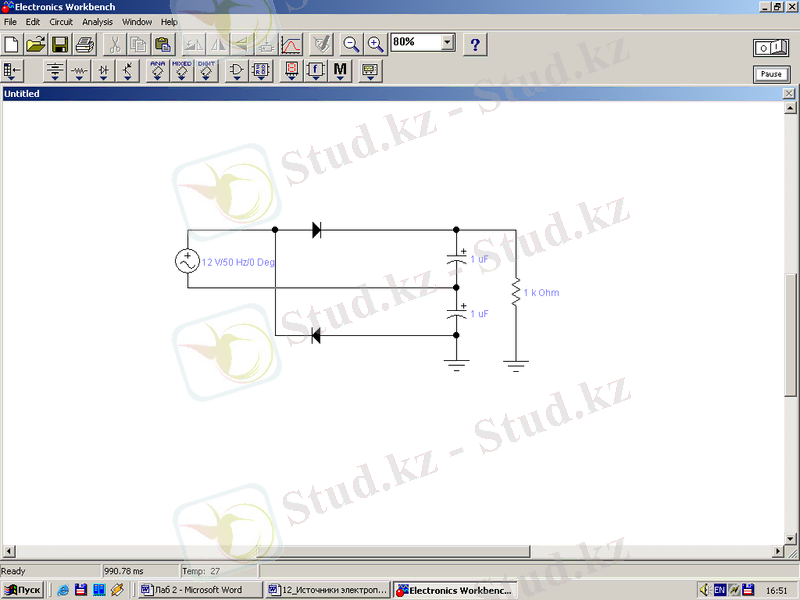Open the Basic resistor parts bin
This screenshot has height=600, width=800.
[x=79, y=70]
